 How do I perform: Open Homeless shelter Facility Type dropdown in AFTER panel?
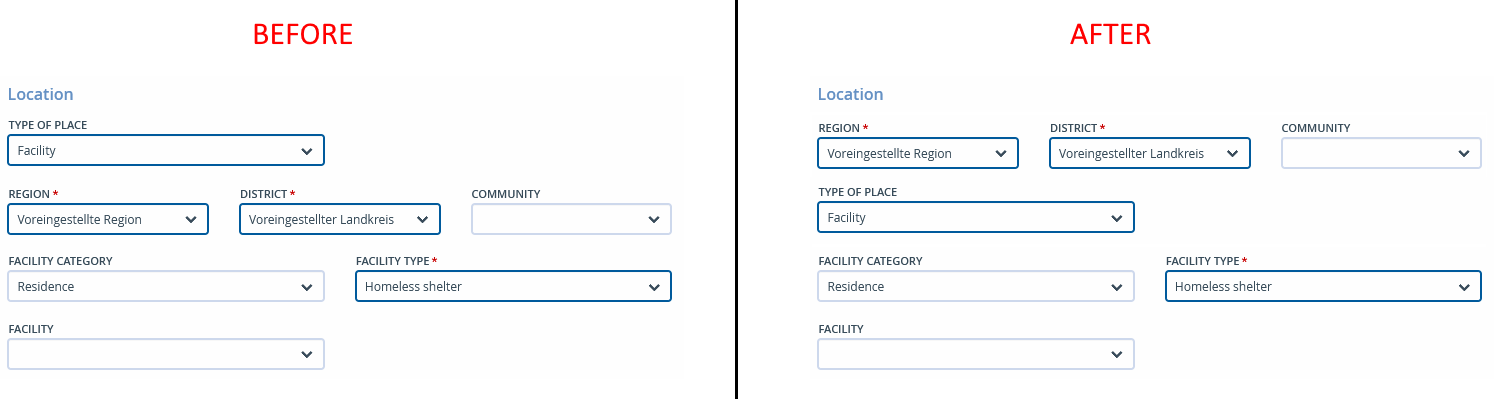(x=1323, y=286)
